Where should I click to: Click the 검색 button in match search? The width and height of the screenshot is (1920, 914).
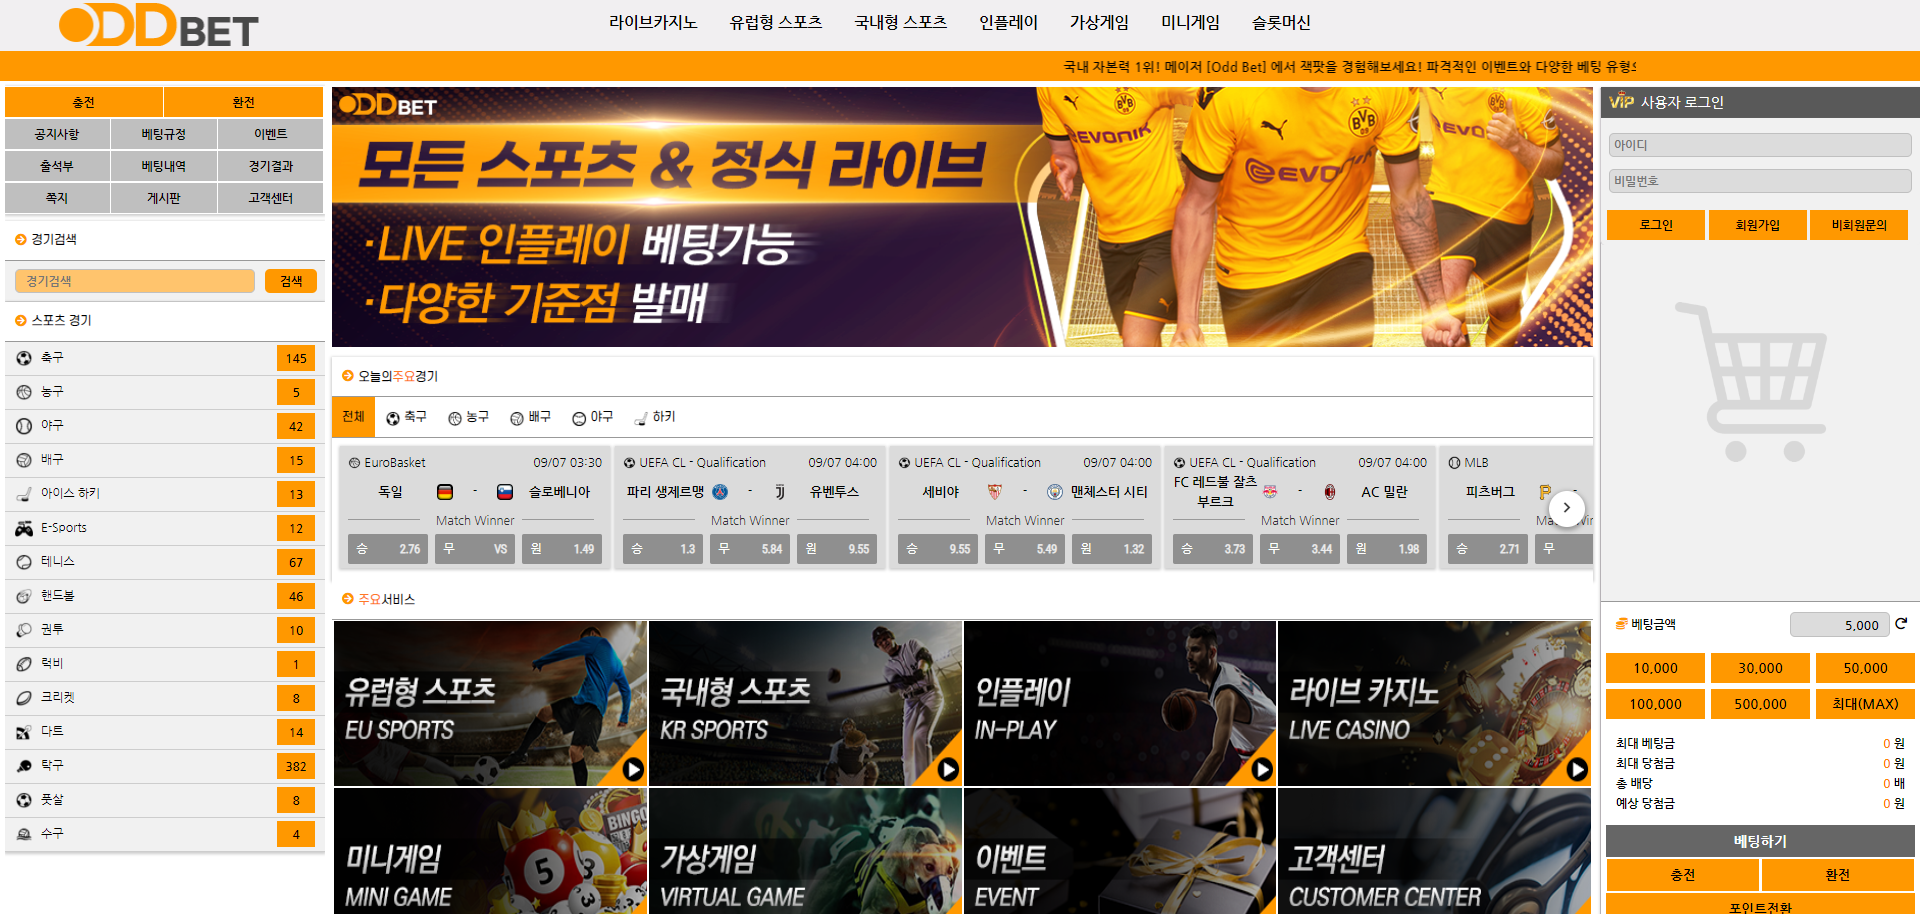coord(291,281)
